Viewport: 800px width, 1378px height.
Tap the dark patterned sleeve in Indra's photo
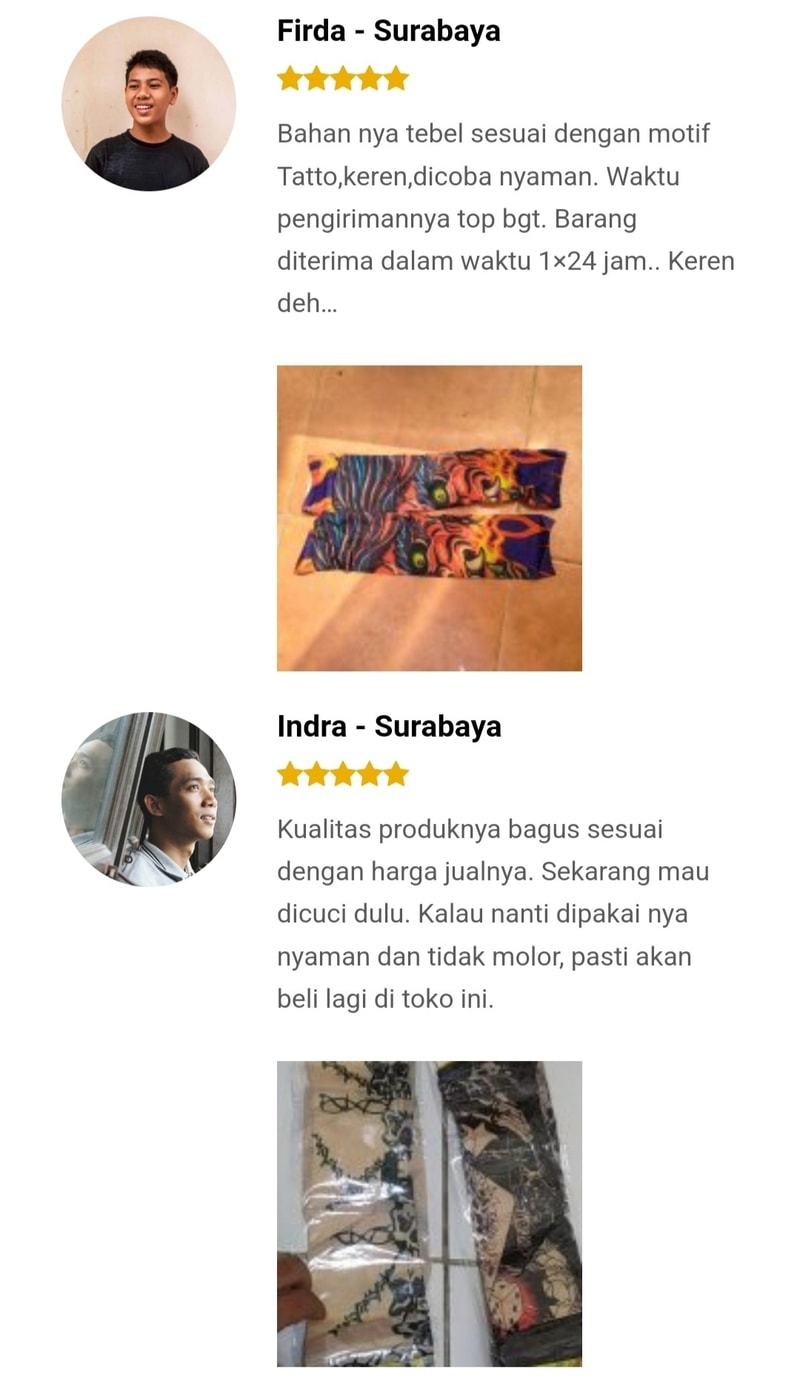510,1214
